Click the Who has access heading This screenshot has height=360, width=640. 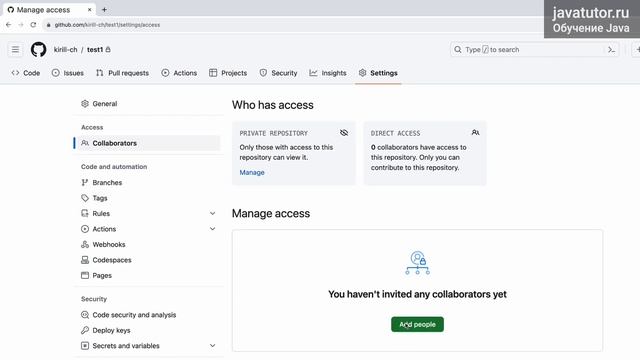pyautogui.click(x=273, y=105)
